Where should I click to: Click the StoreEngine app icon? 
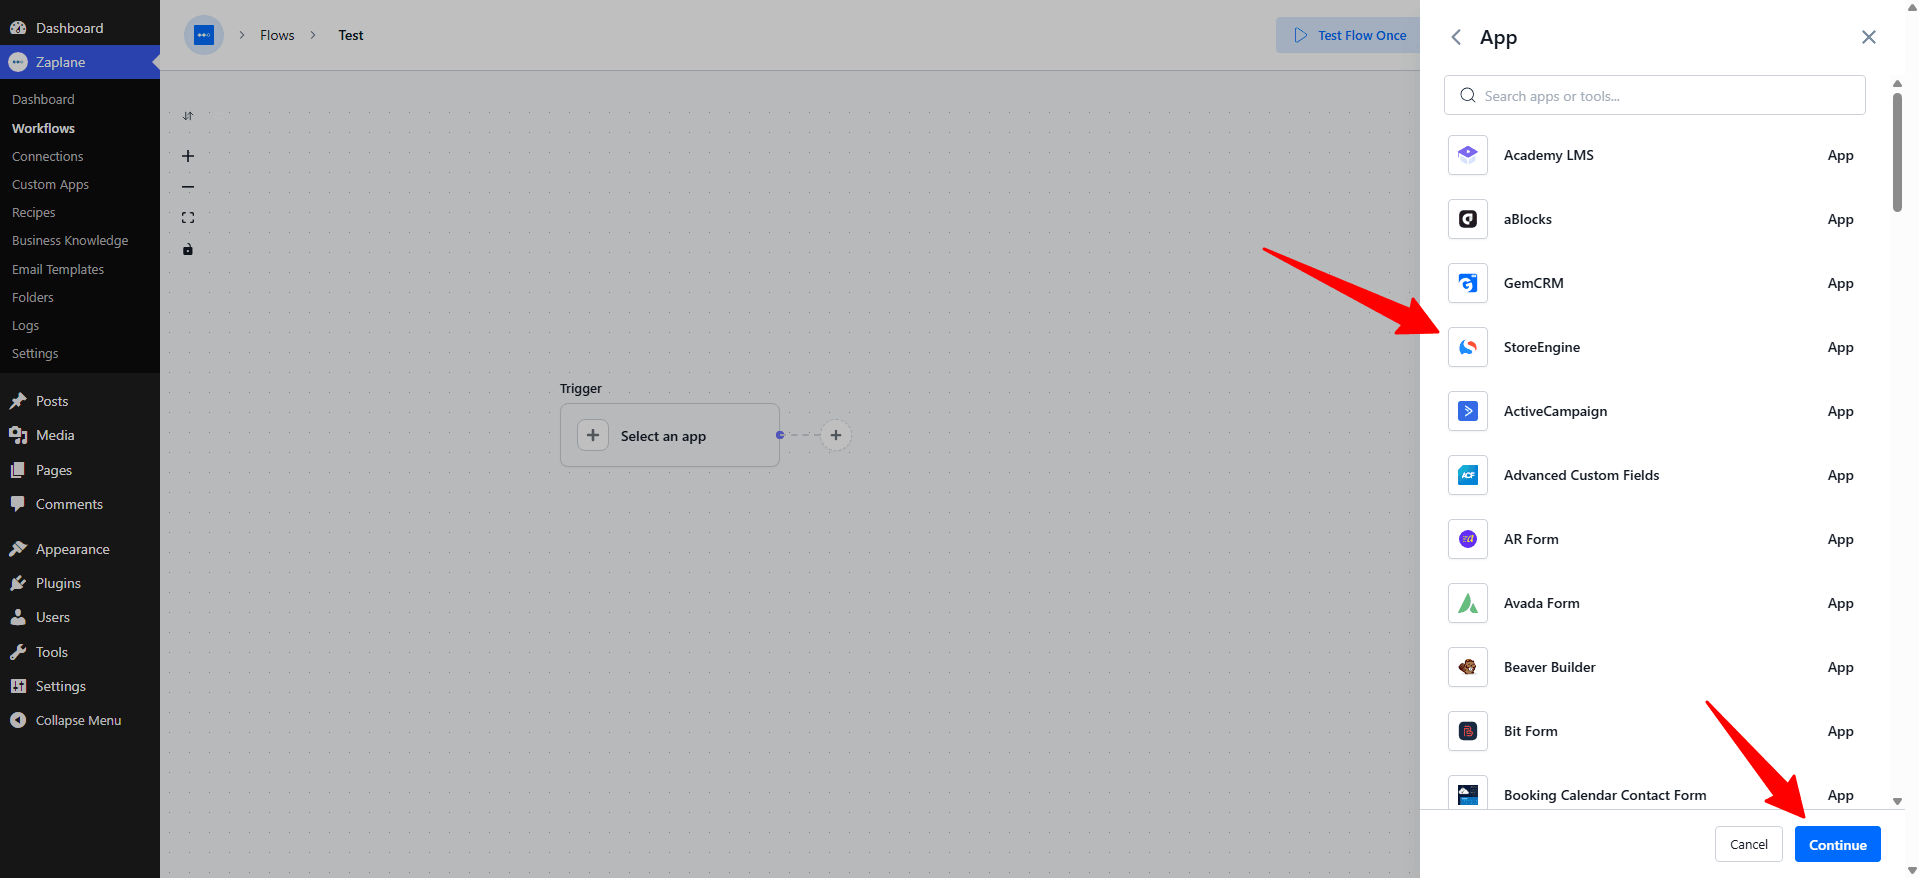tap(1467, 347)
